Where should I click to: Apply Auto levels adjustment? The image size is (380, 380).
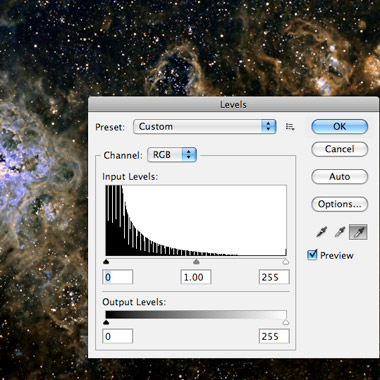[340, 177]
